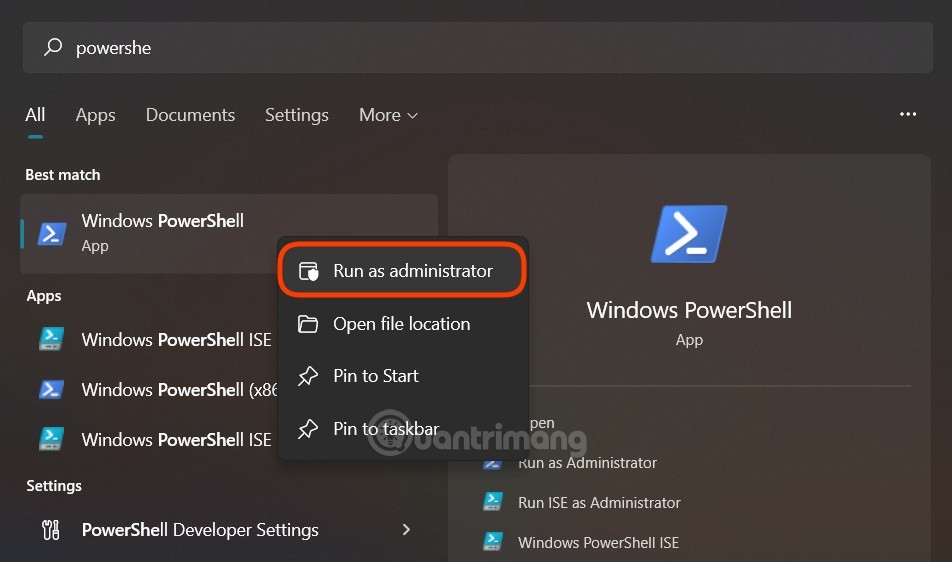The image size is (952, 562).
Task: Click the large Windows PowerShell logo in preview pane
Action: click(689, 234)
